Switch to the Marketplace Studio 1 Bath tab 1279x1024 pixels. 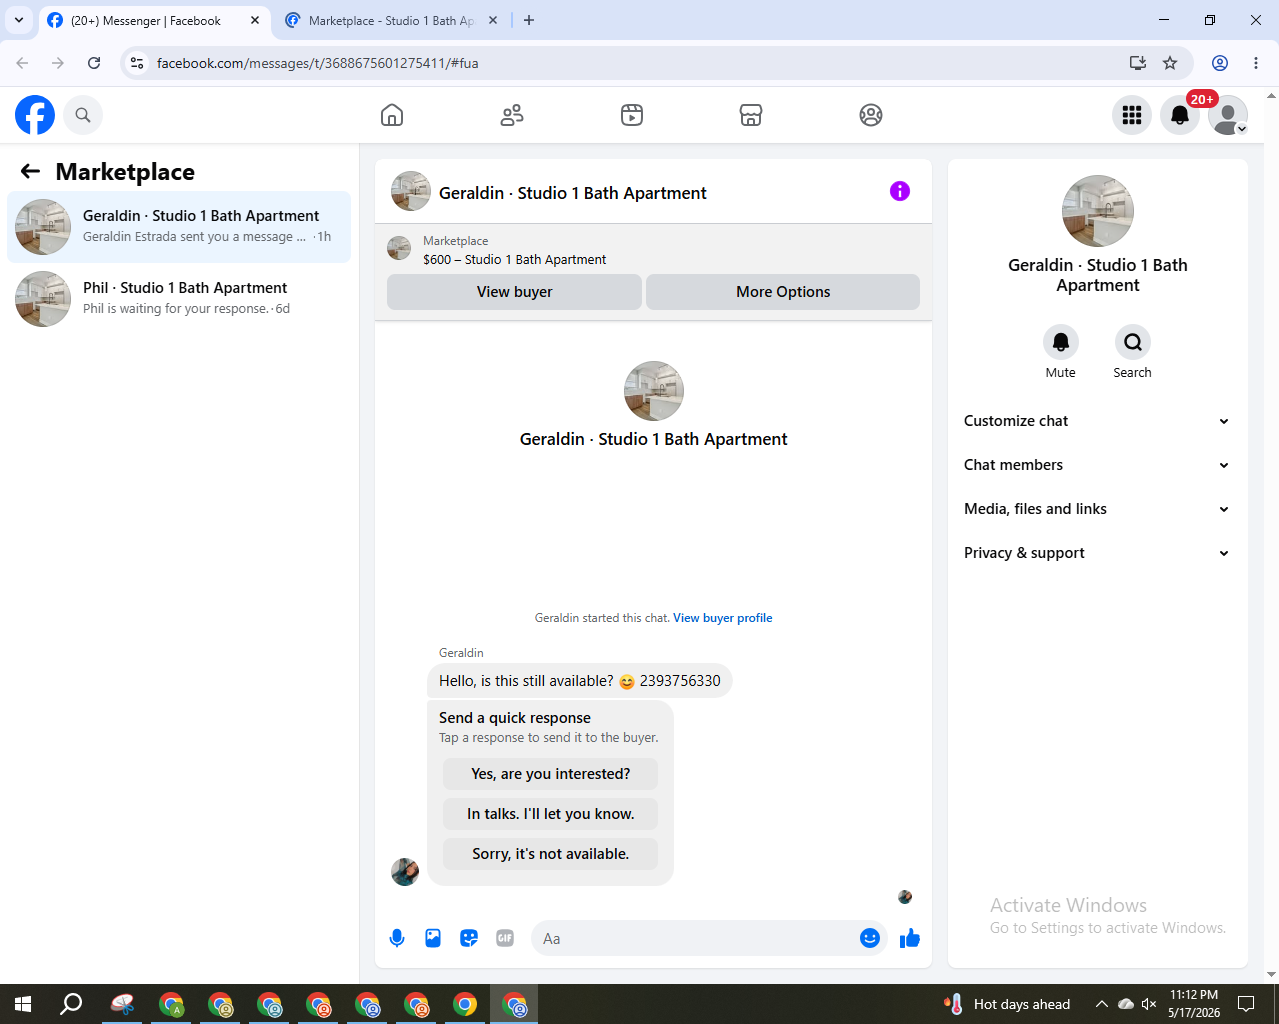point(390,20)
